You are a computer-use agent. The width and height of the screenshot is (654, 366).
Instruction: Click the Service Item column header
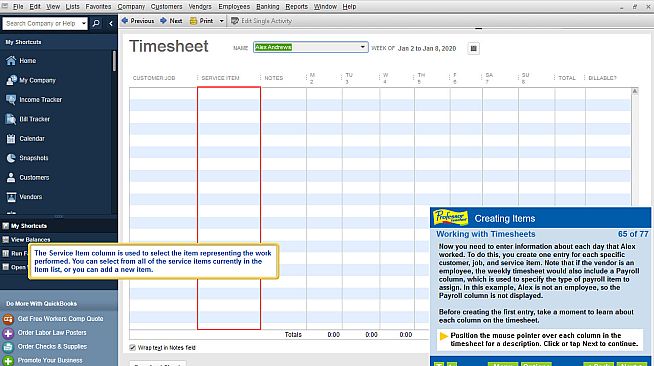[221, 78]
